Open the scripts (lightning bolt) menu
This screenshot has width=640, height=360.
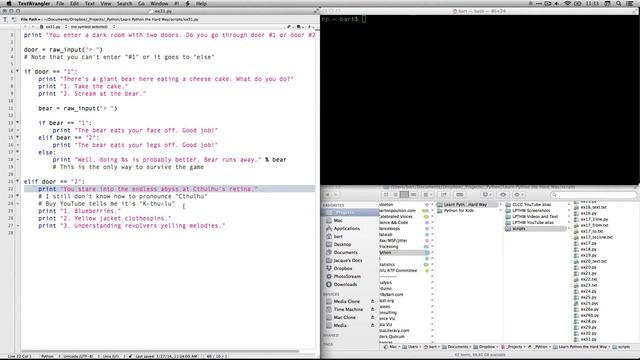pos(188,3)
